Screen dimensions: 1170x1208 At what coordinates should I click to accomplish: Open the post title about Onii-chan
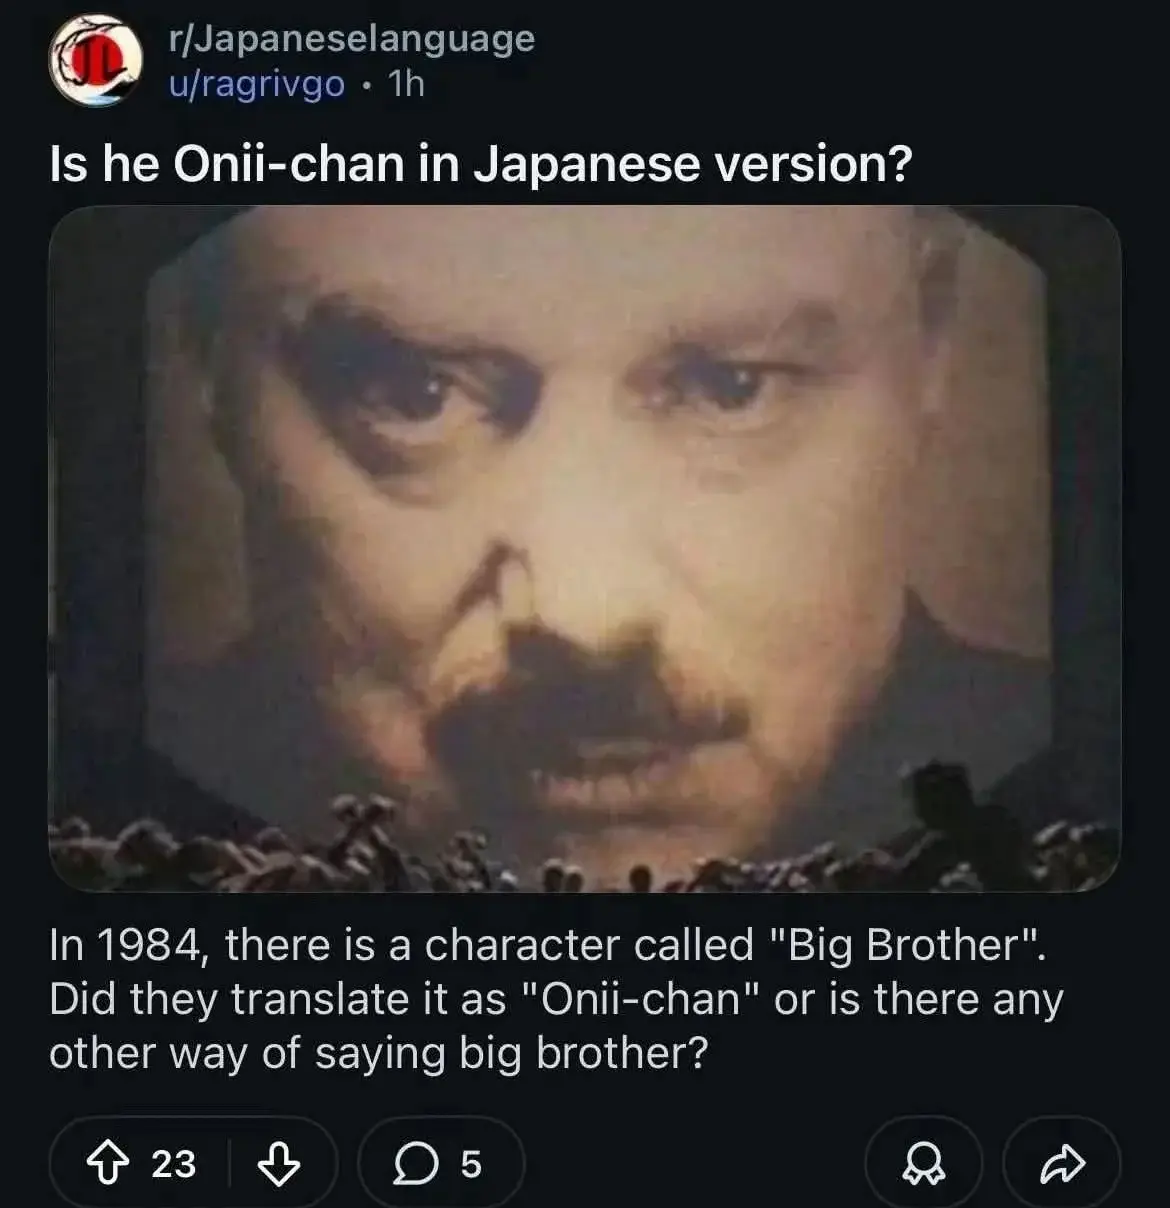(x=480, y=164)
